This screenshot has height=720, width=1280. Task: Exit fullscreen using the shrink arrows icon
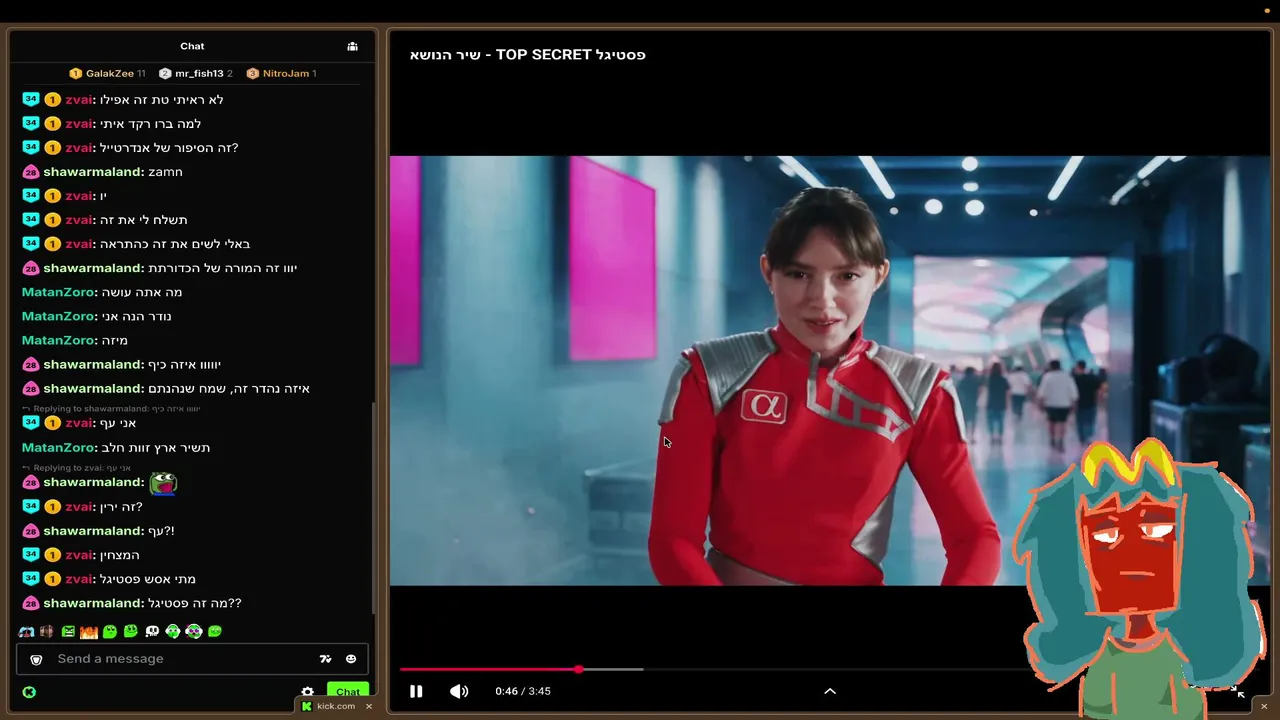(x=1238, y=691)
